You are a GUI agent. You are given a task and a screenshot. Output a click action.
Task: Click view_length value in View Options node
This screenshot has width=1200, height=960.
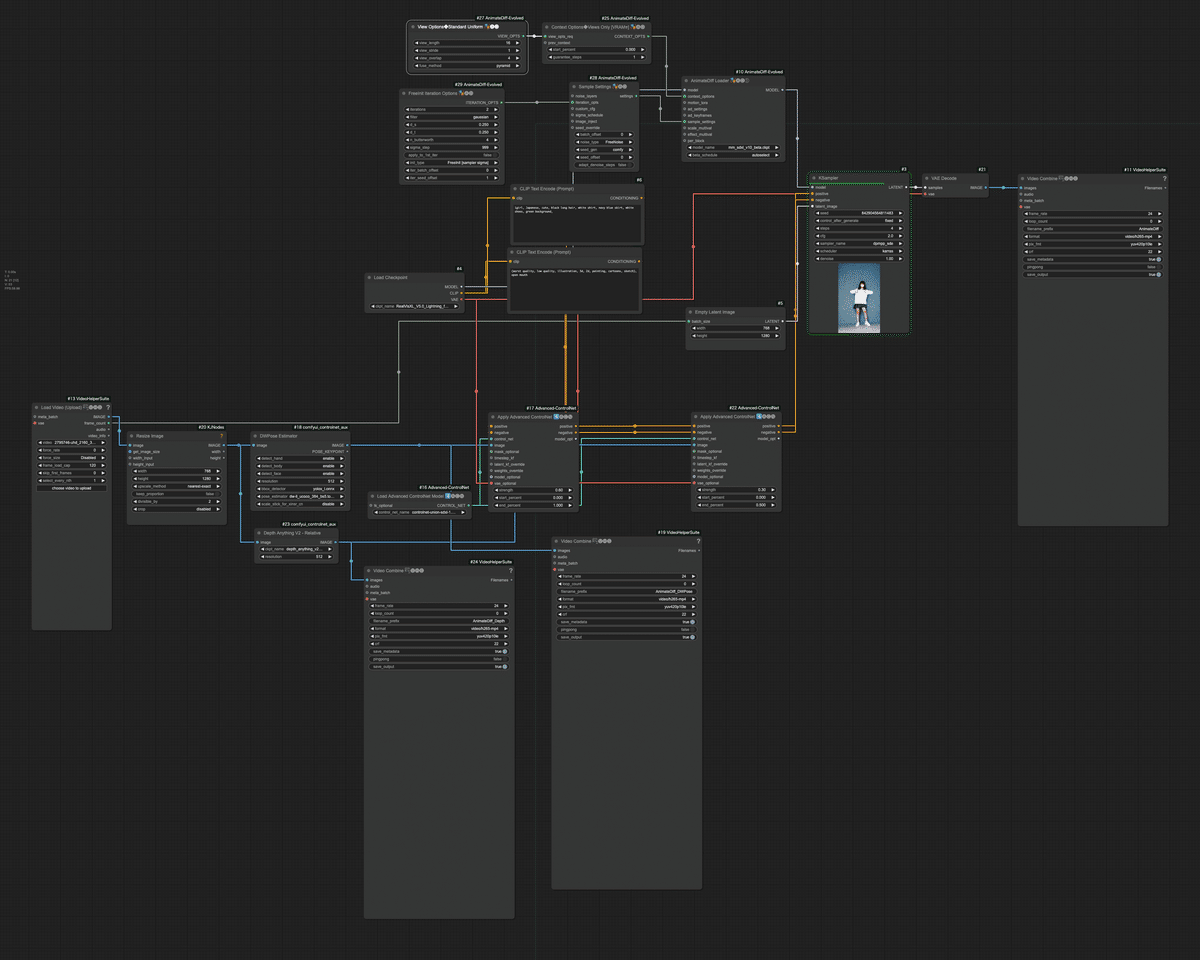(x=467, y=43)
